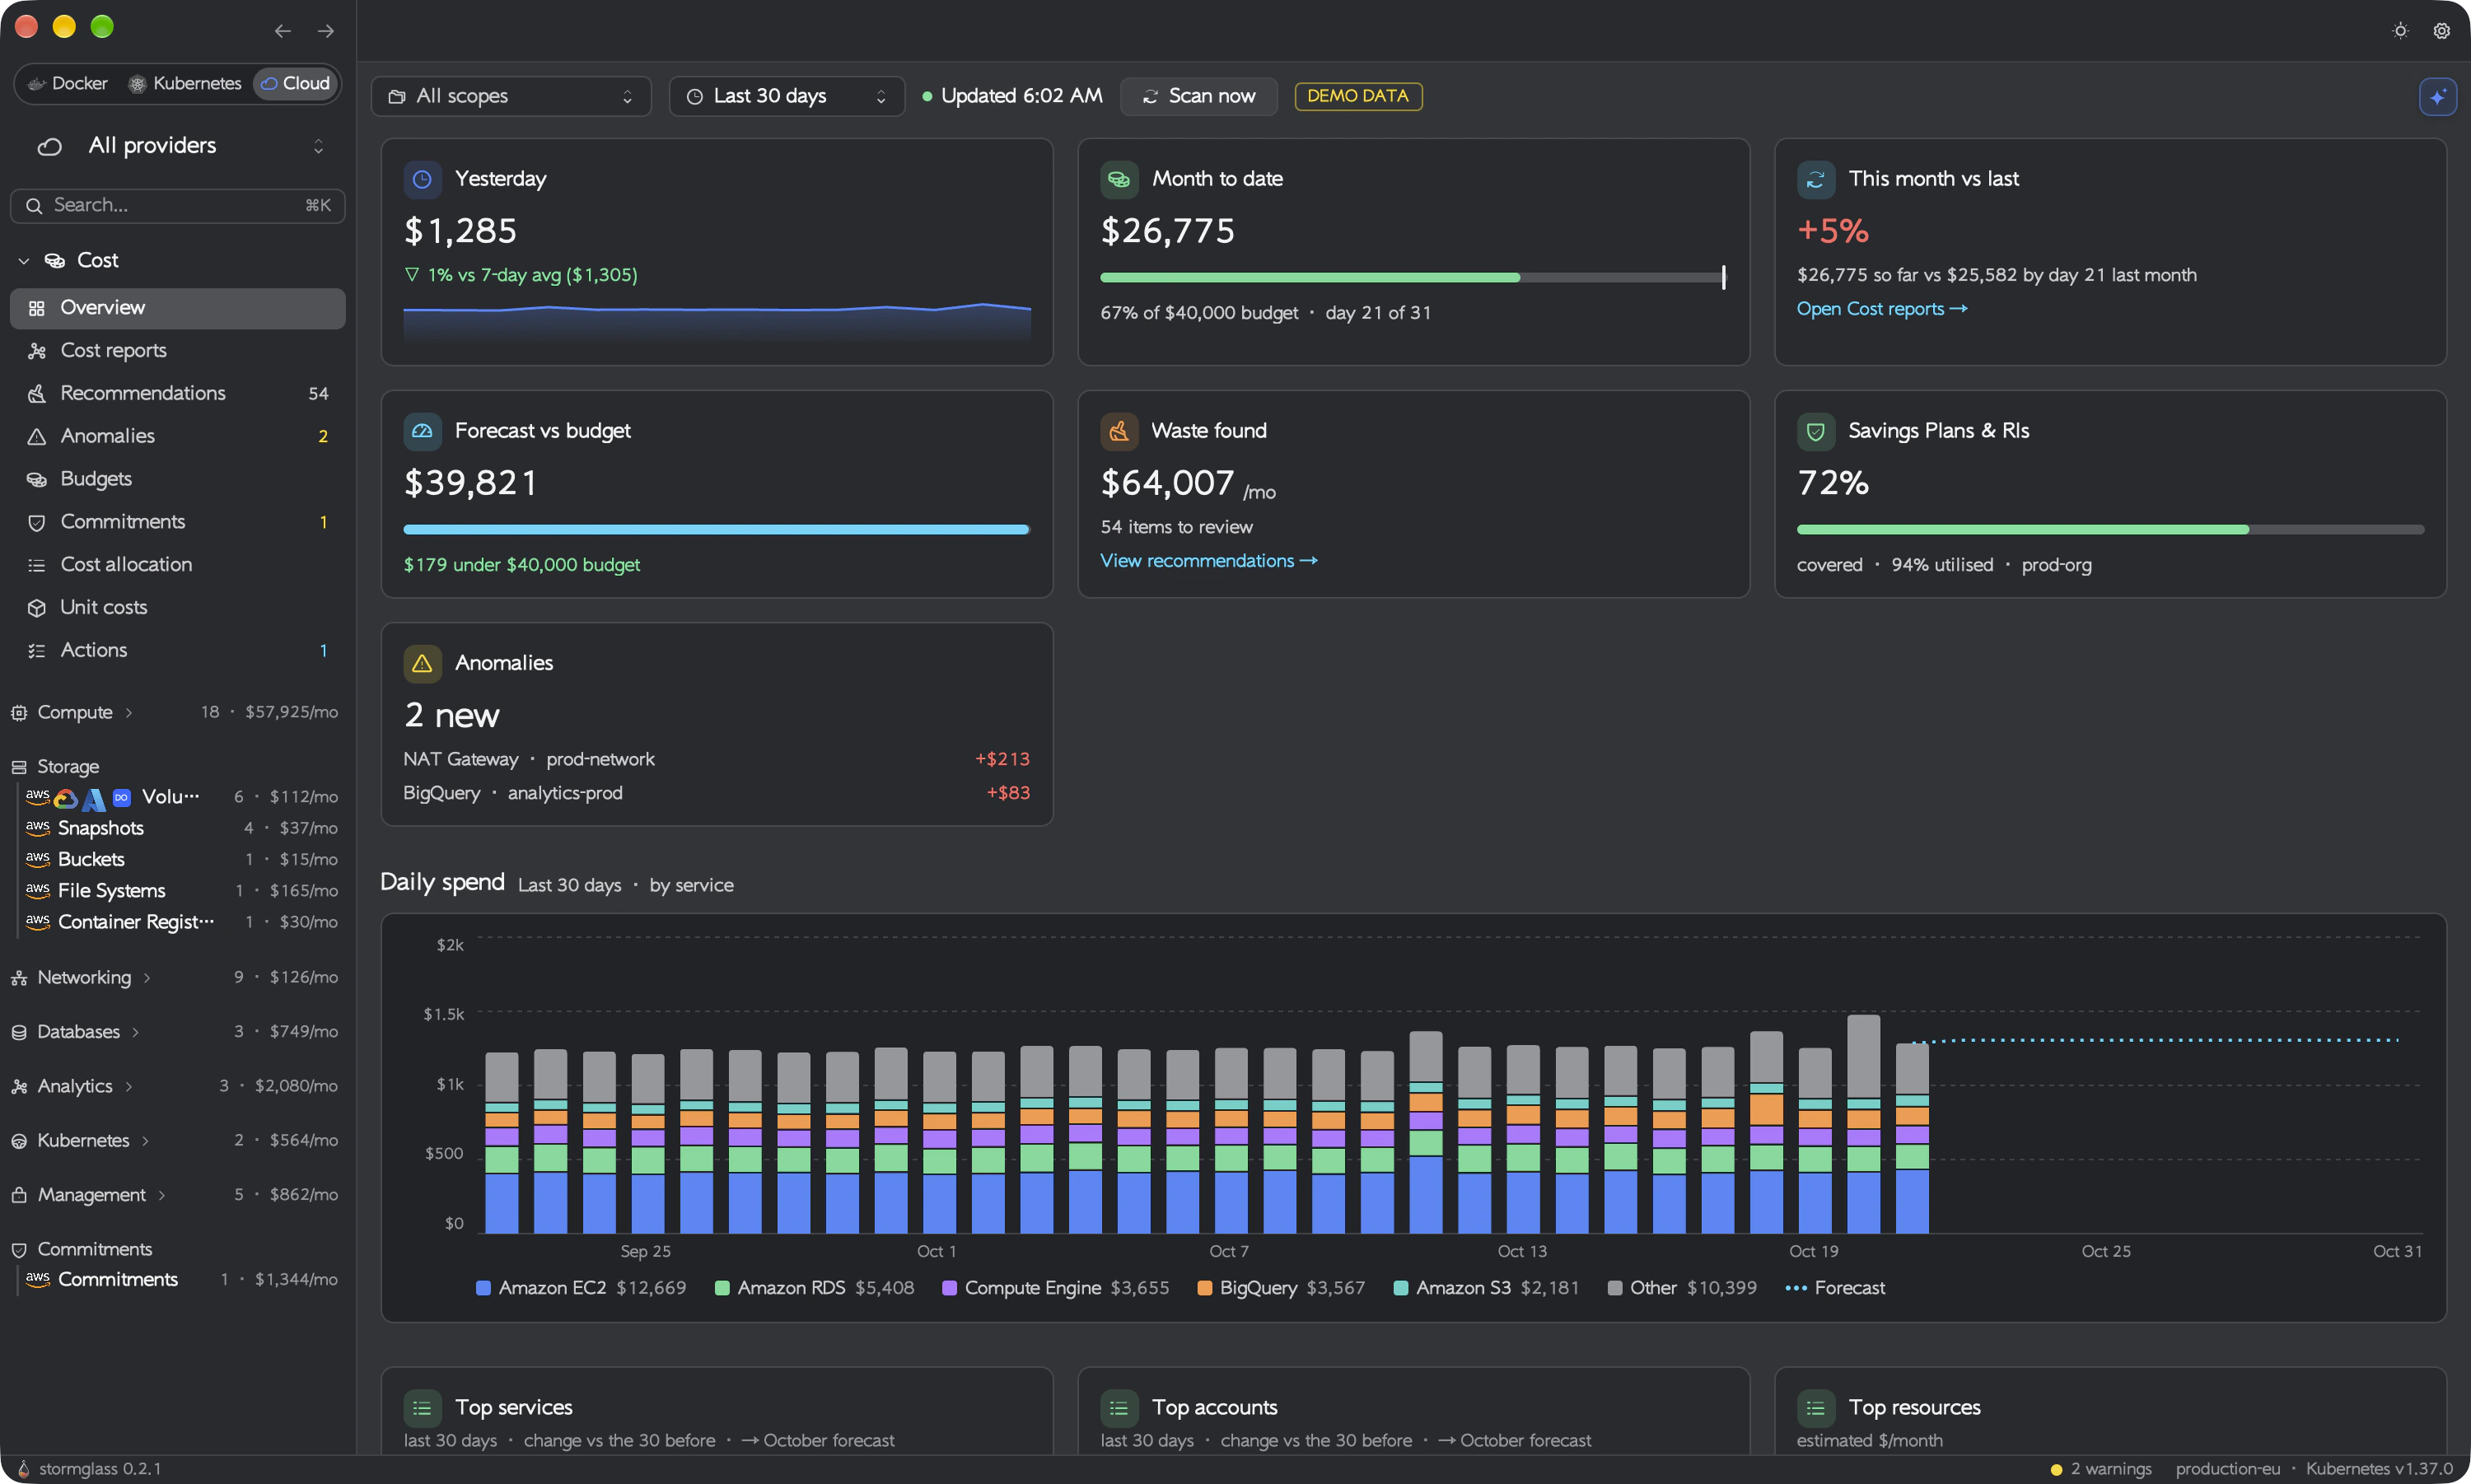Image resolution: width=2471 pixels, height=1484 pixels.
Task: Open the Snapshots storage row
Action: coord(181,829)
